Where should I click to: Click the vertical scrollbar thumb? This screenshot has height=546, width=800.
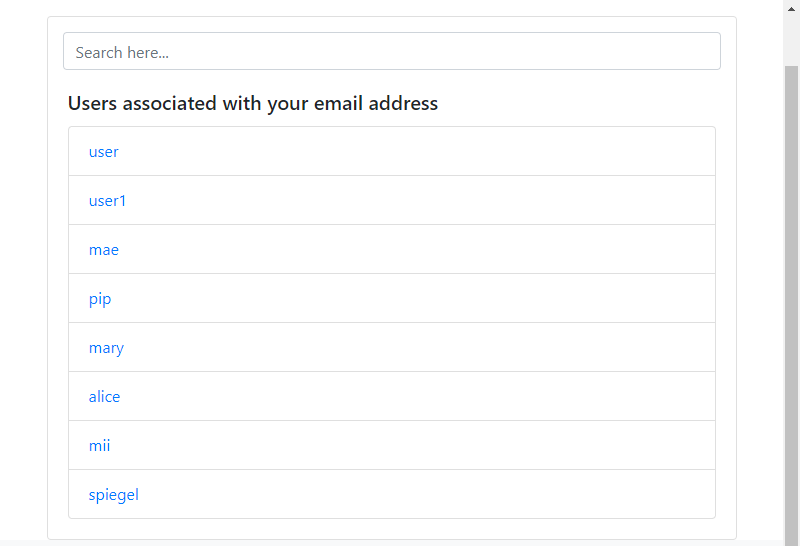(791, 300)
